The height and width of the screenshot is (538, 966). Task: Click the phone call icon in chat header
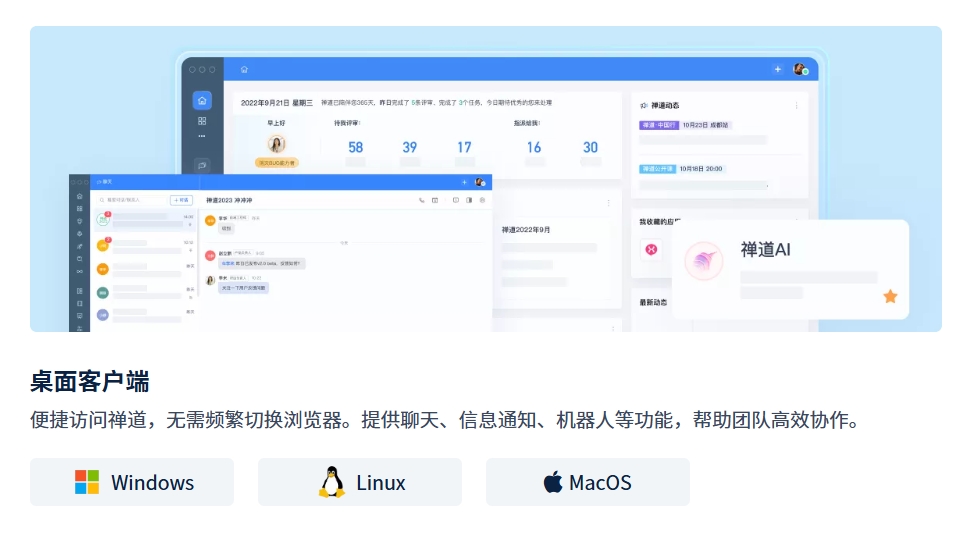tap(421, 200)
